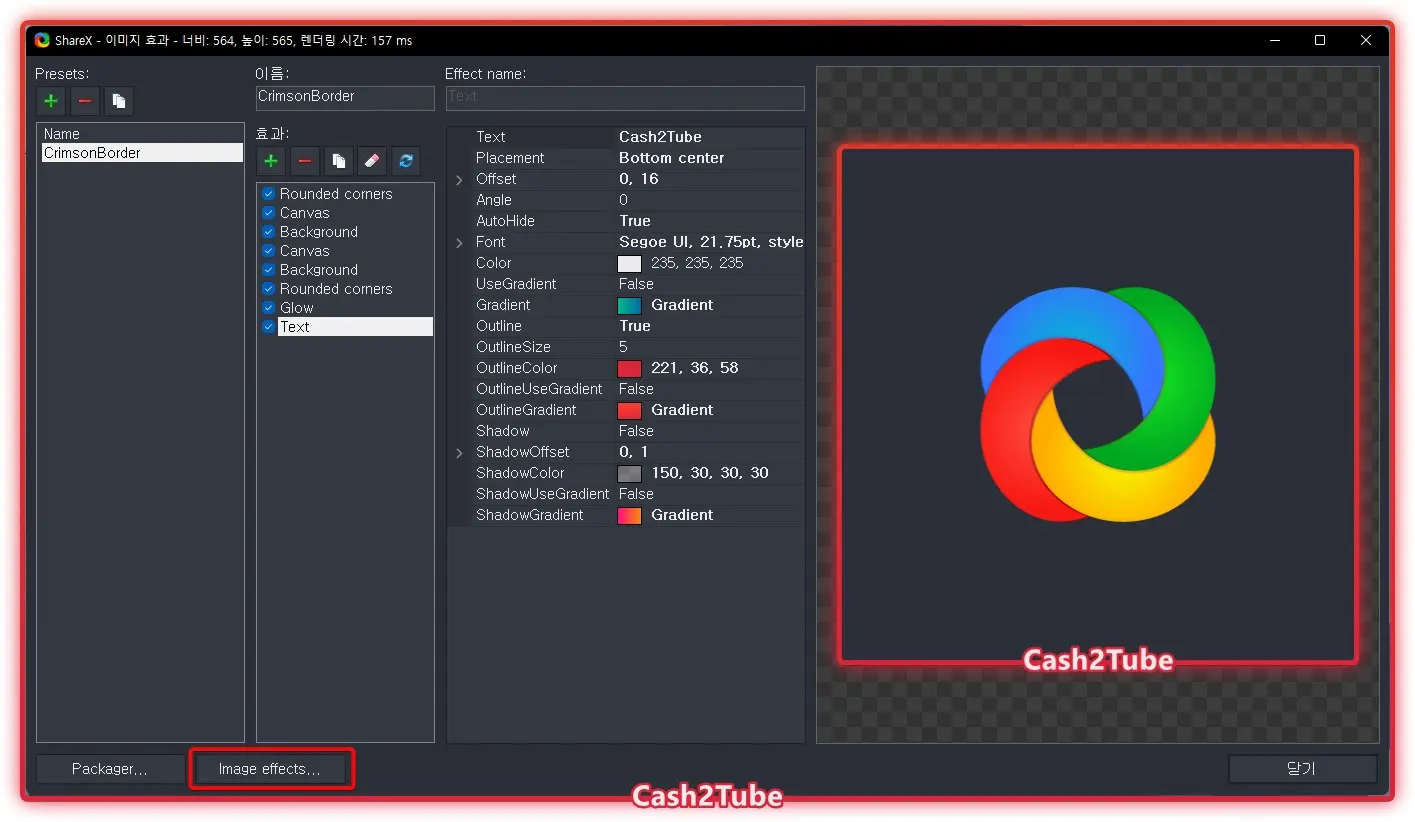This screenshot has height=822, width=1415.
Task: Disable the Glow effect checkbox
Action: [x=268, y=308]
